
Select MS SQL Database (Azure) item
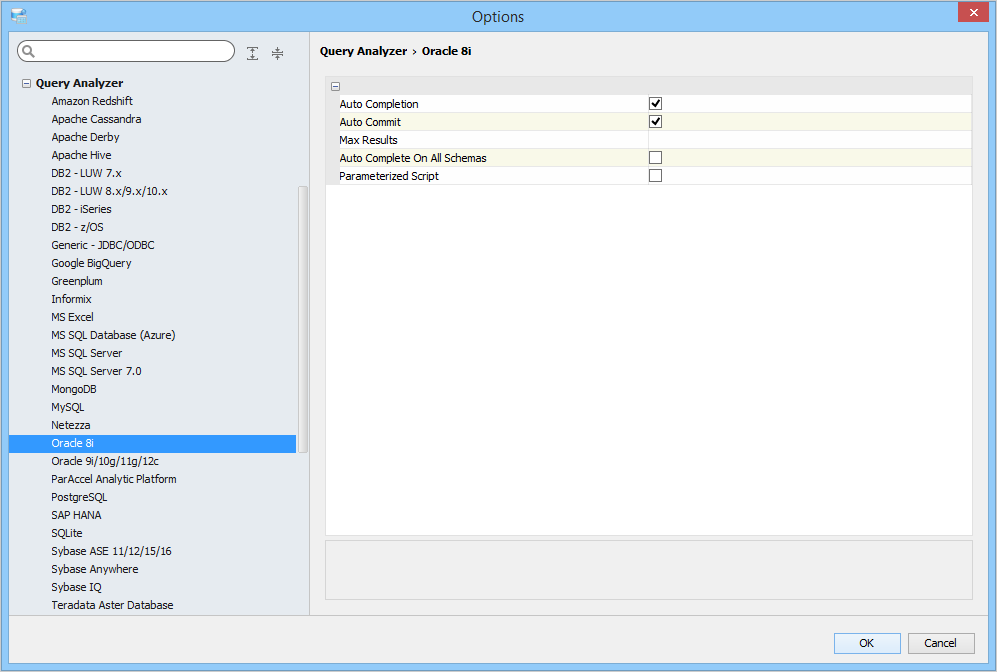[113, 335]
